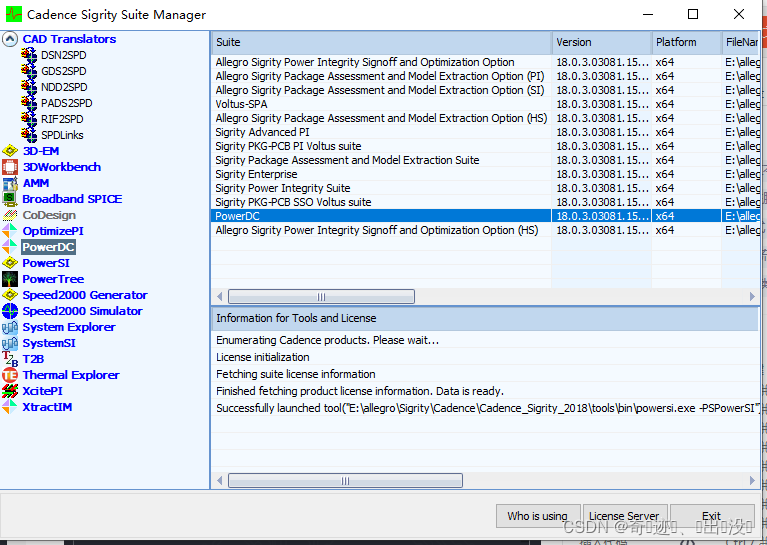767x545 pixels.
Task: Sort by the Version column header
Action: [x=602, y=42]
